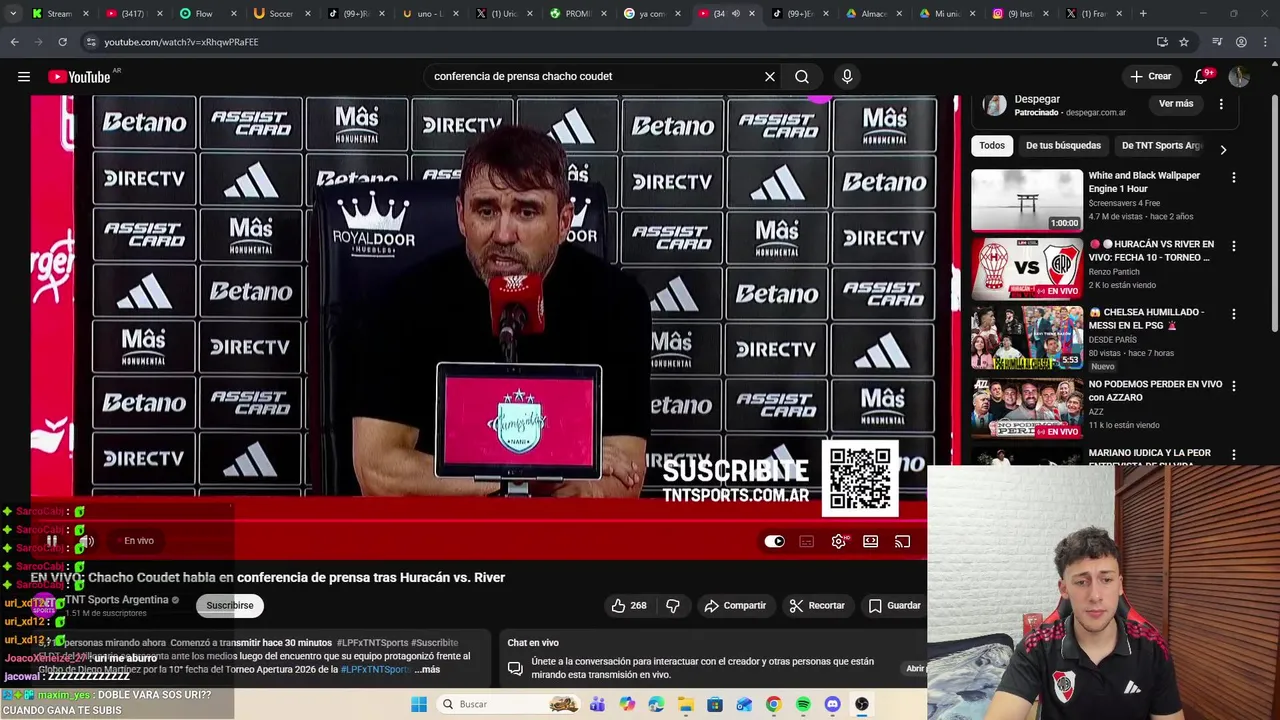Image resolution: width=1280 pixels, height=720 pixels.
Task: Reload the page
Action: (62, 42)
